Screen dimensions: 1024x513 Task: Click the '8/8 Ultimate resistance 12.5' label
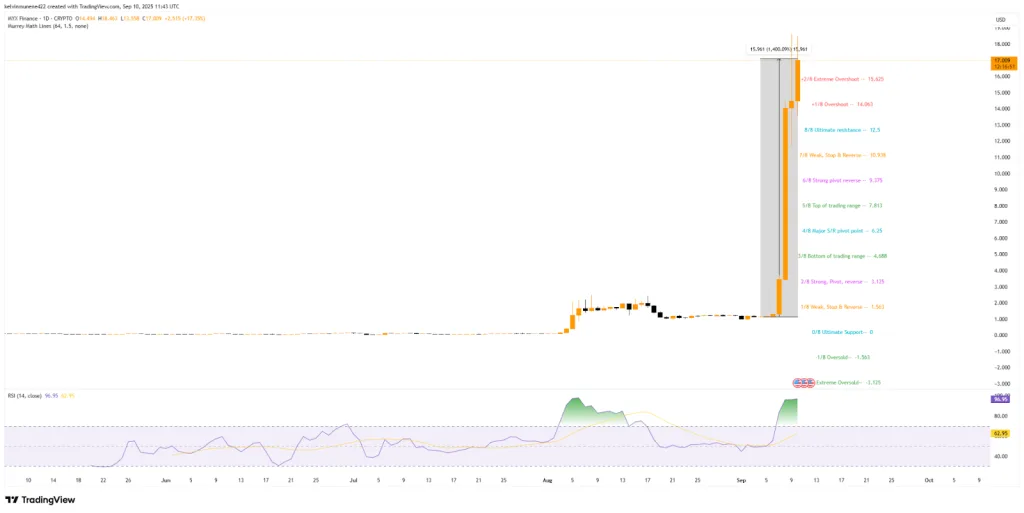[842, 130]
